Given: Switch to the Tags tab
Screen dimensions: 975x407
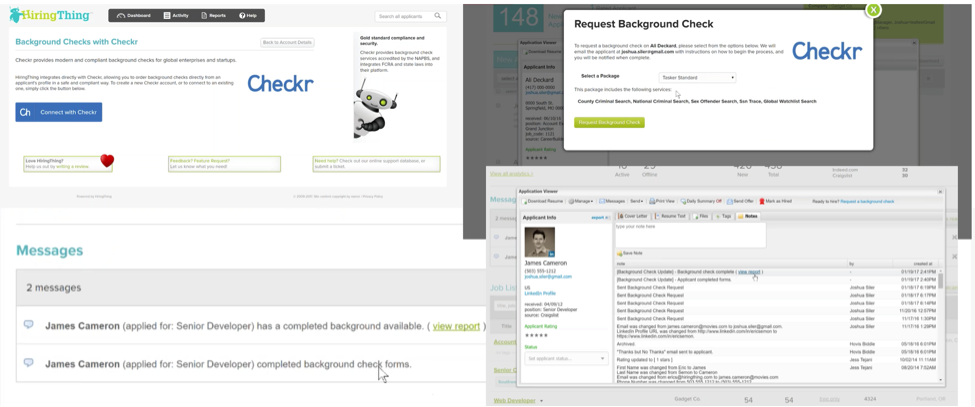Looking at the screenshot, I should (x=723, y=216).
